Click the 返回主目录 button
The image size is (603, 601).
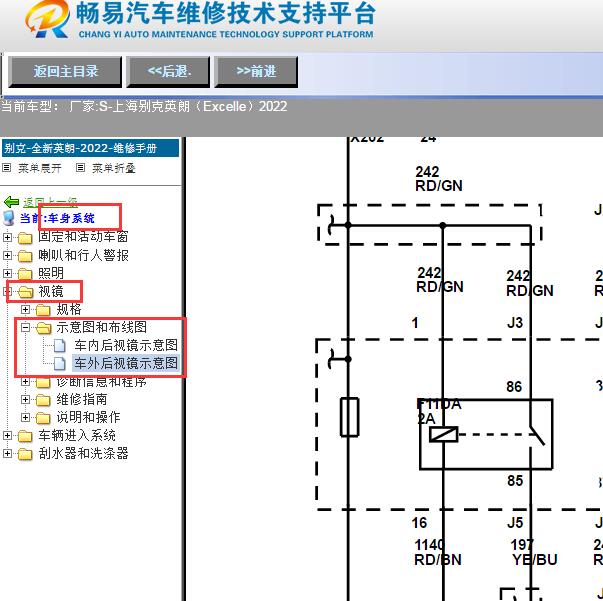pos(65,72)
